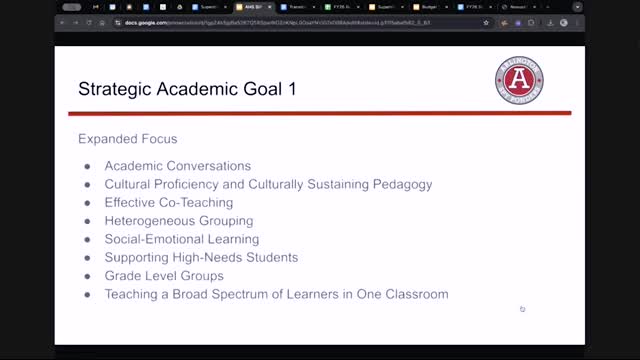The image size is (640, 360).
Task: Open the orange extension icon in toolbar
Action: coord(504,23)
